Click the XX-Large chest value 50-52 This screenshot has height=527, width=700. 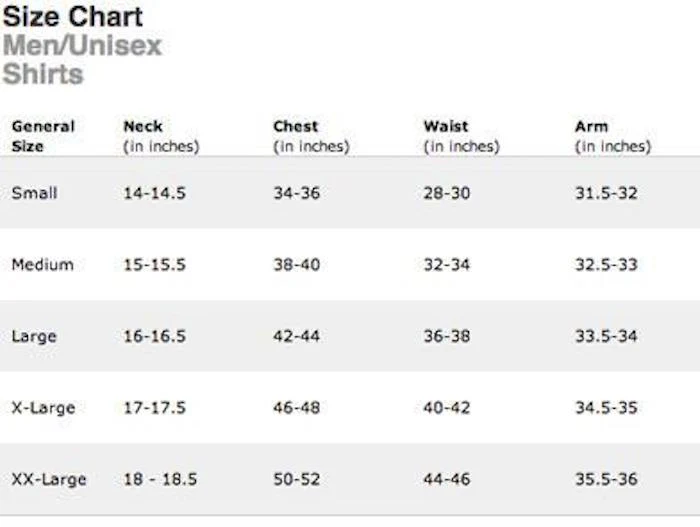[x=297, y=480]
